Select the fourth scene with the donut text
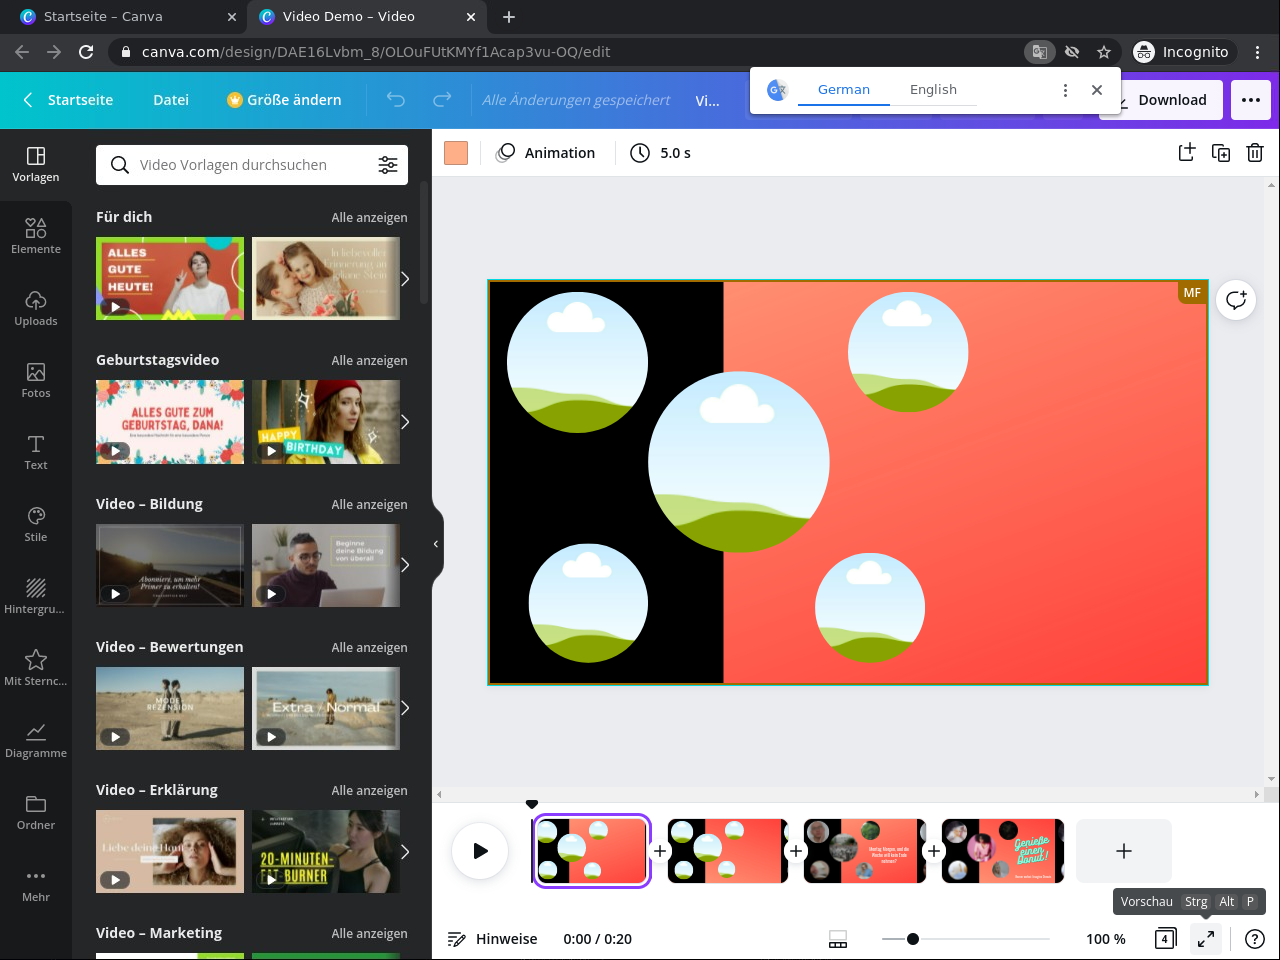This screenshot has width=1280, height=960. point(1003,851)
